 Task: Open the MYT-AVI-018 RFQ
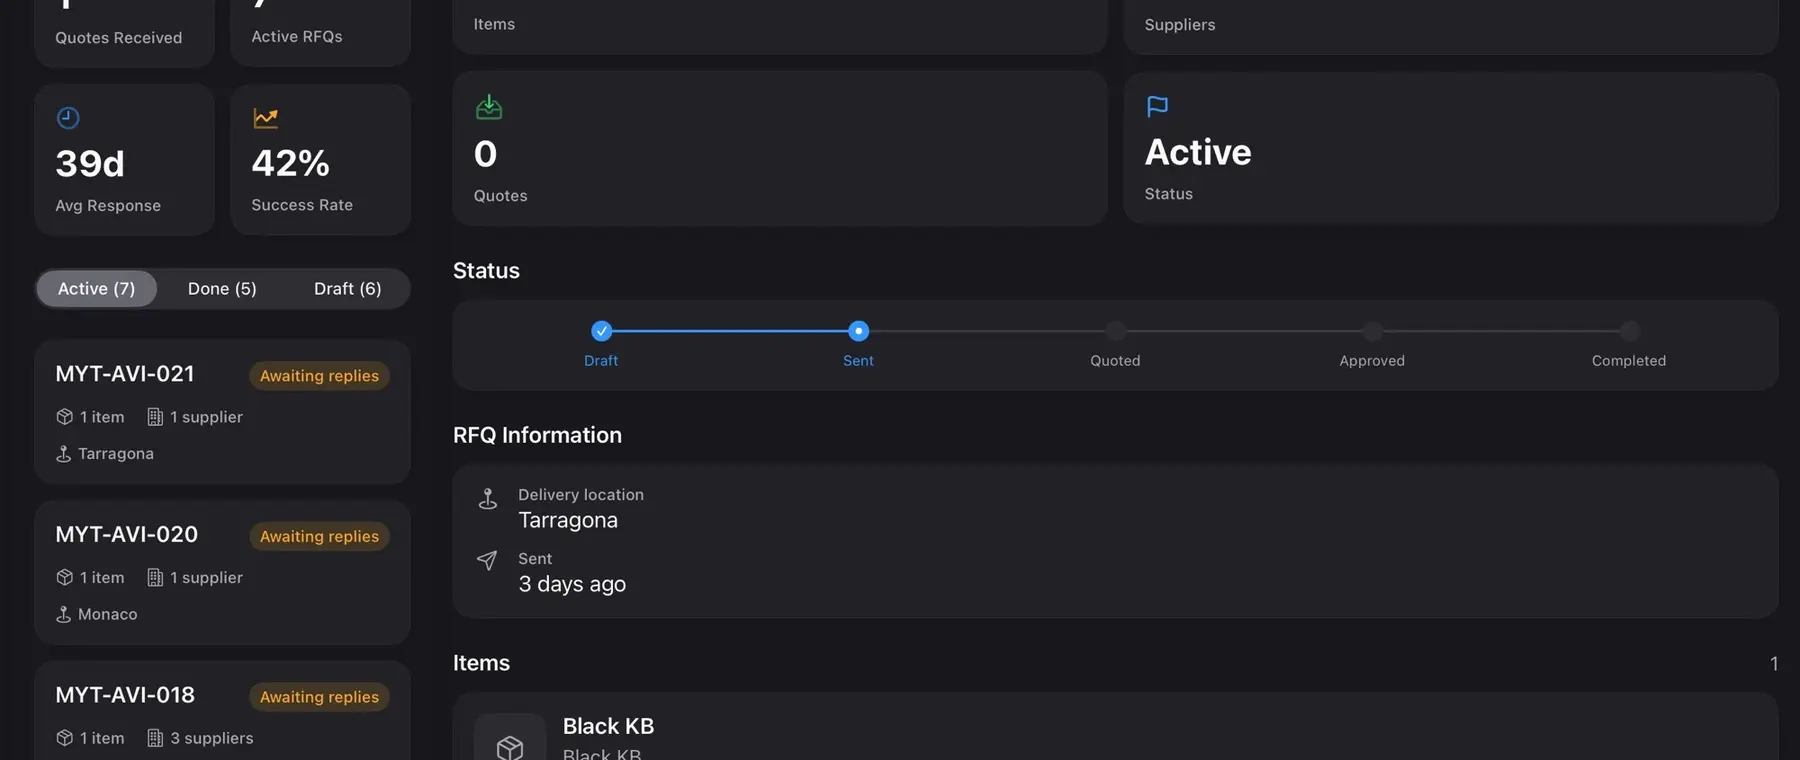(x=222, y=711)
